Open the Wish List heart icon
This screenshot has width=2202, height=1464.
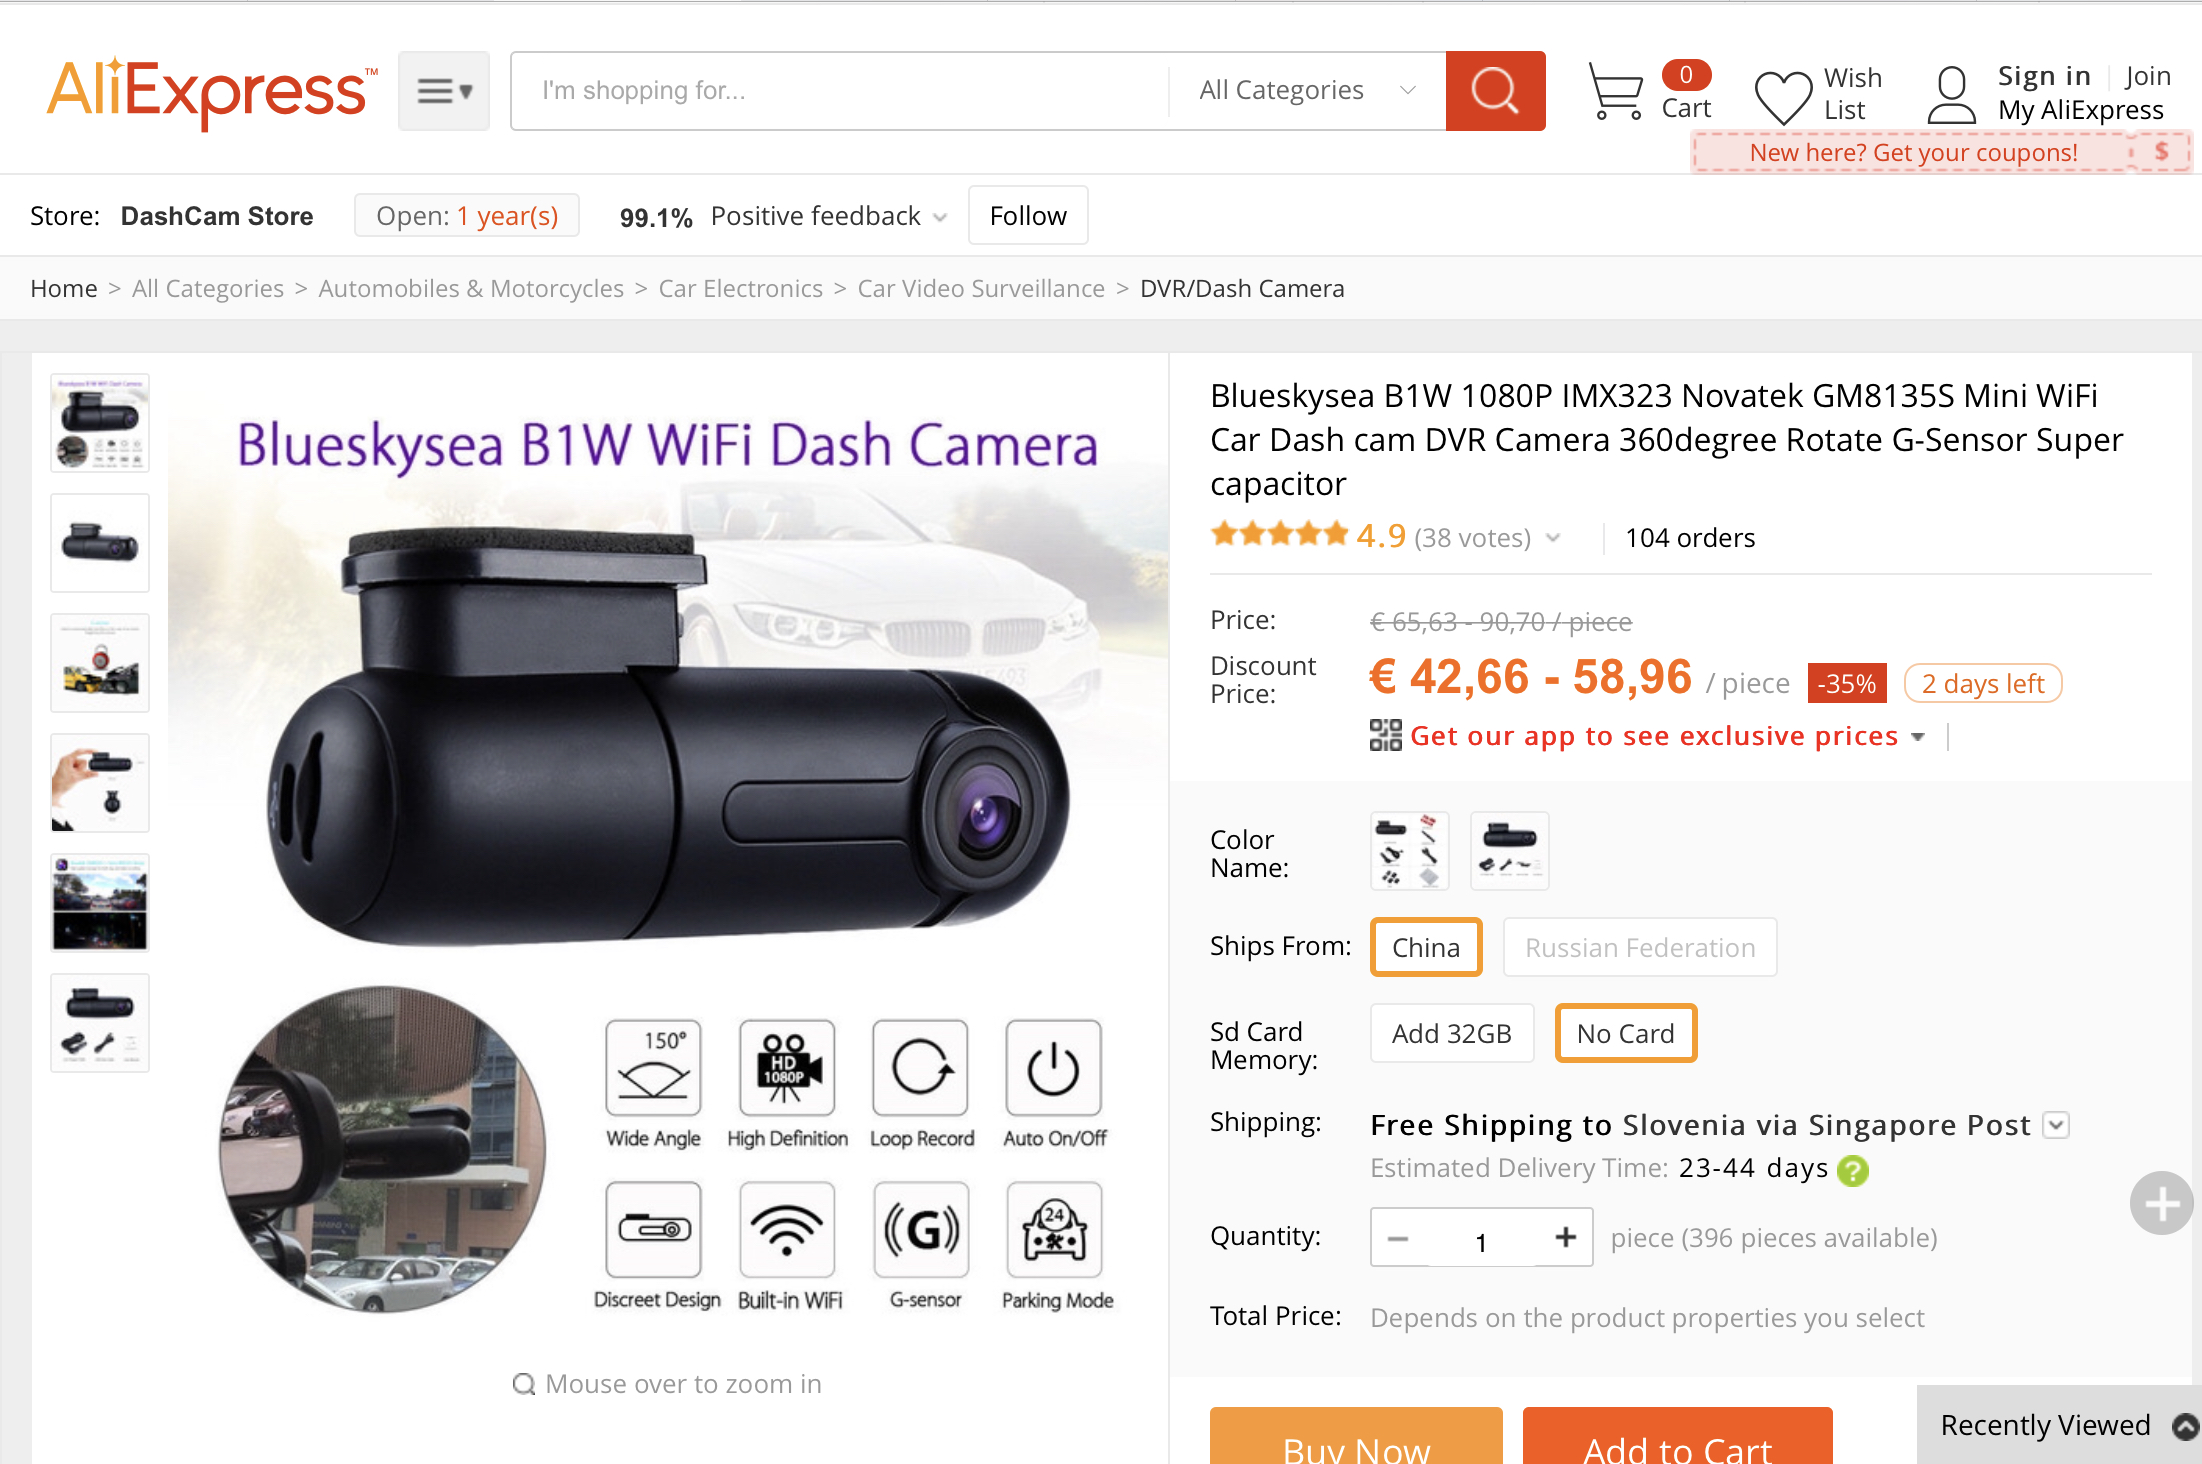coord(1783,97)
